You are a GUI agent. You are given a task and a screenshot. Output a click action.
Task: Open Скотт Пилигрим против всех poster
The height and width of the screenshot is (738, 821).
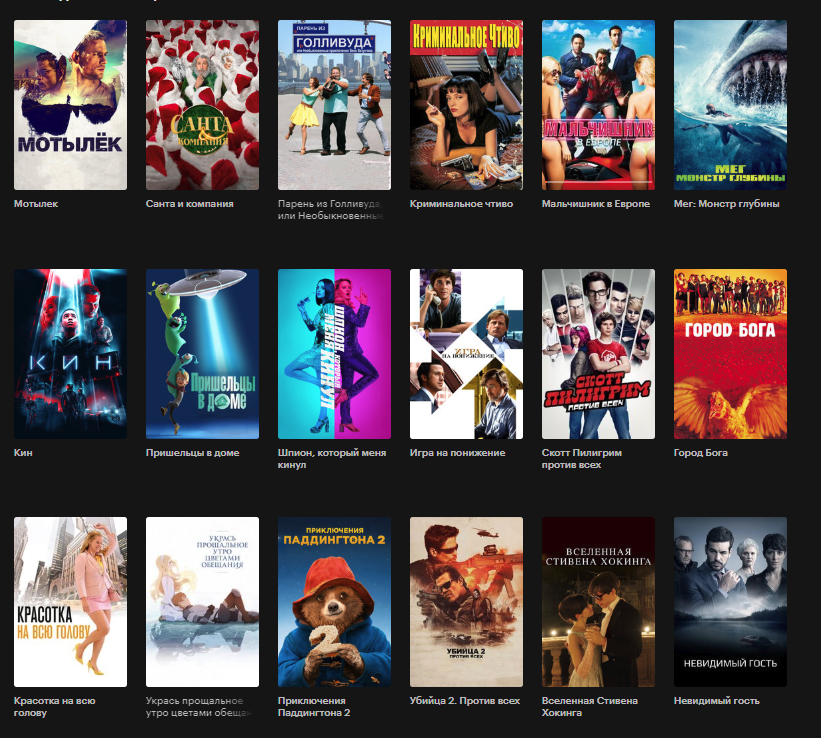598,354
